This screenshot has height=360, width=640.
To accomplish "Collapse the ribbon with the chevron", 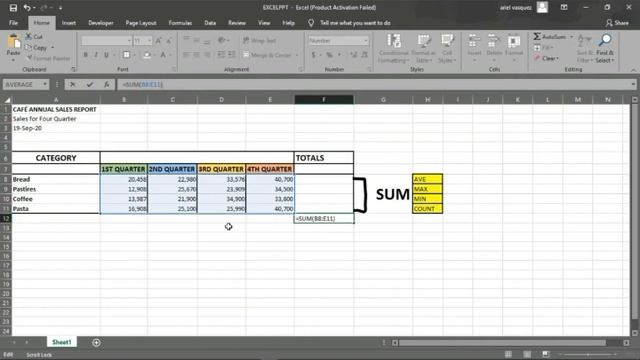I will pyautogui.click(x=633, y=70).
